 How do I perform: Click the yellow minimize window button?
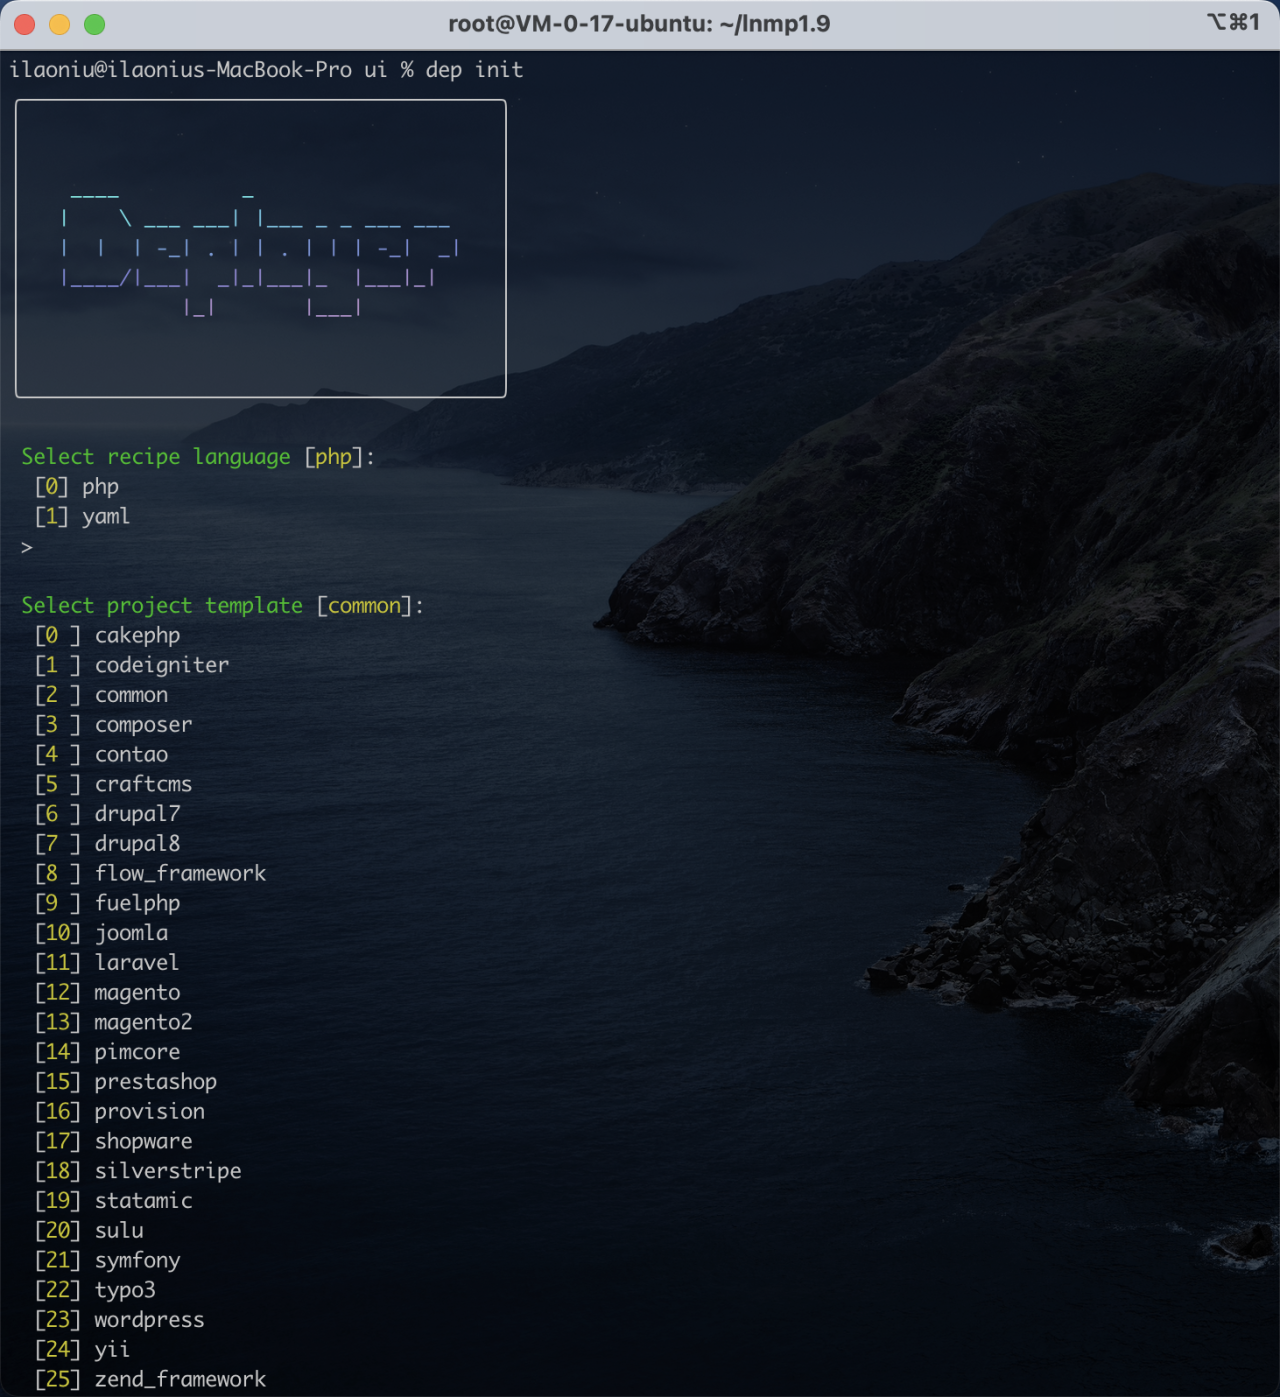pyautogui.click(x=60, y=24)
